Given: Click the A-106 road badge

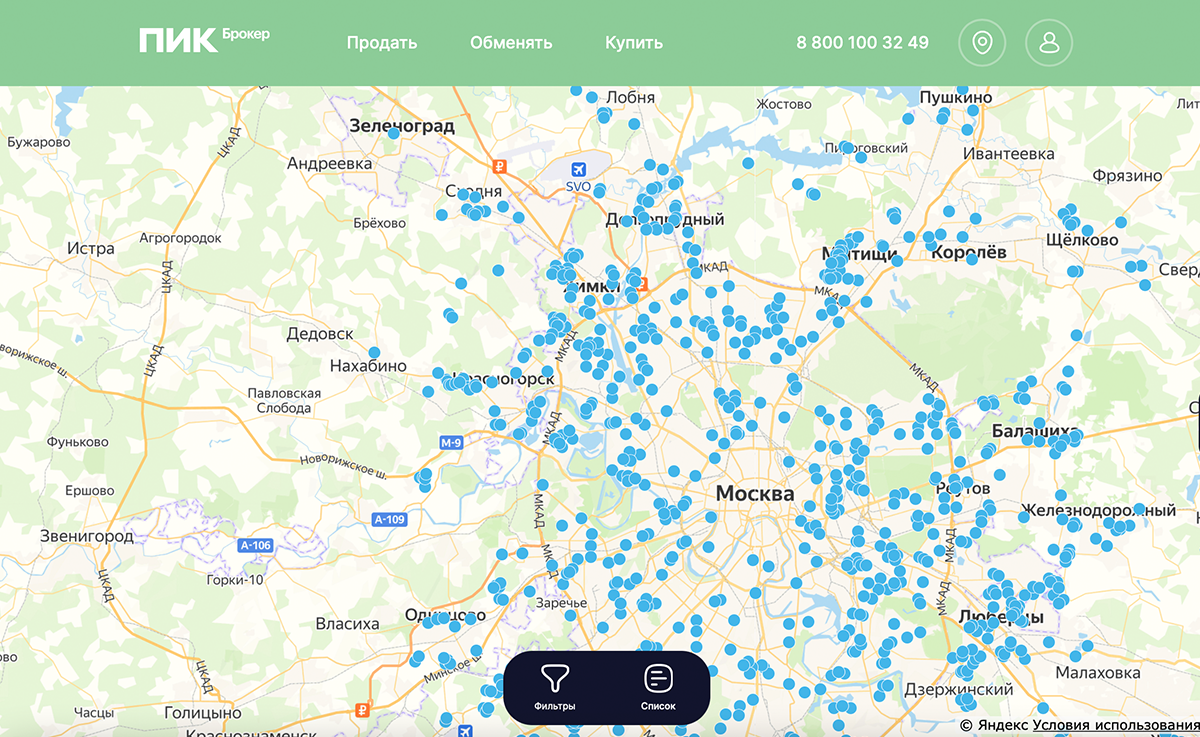Looking at the screenshot, I should click(256, 545).
